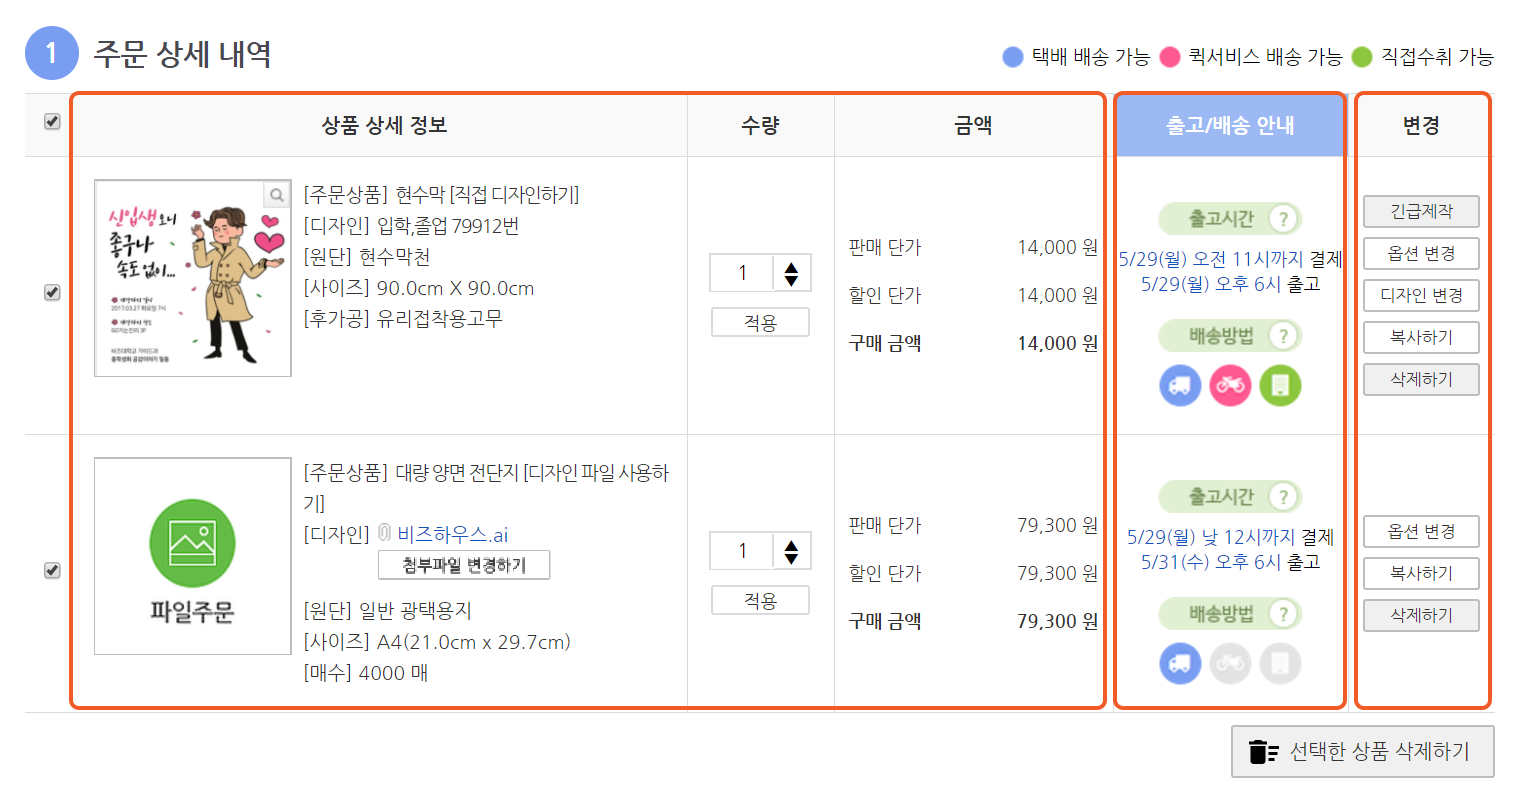Click 디자인 변경 button for banner
This screenshot has width=1517, height=799.
pos(1420,296)
